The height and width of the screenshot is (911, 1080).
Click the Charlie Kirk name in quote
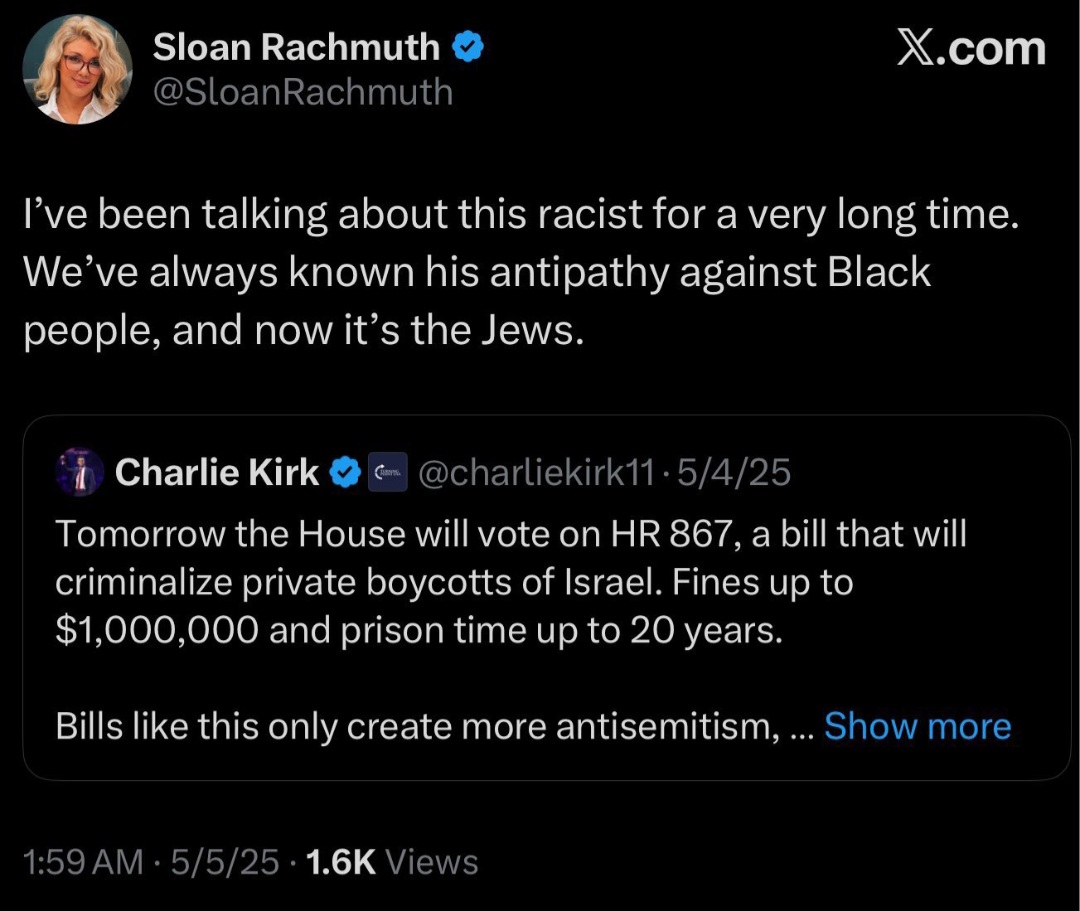pyautogui.click(x=216, y=472)
